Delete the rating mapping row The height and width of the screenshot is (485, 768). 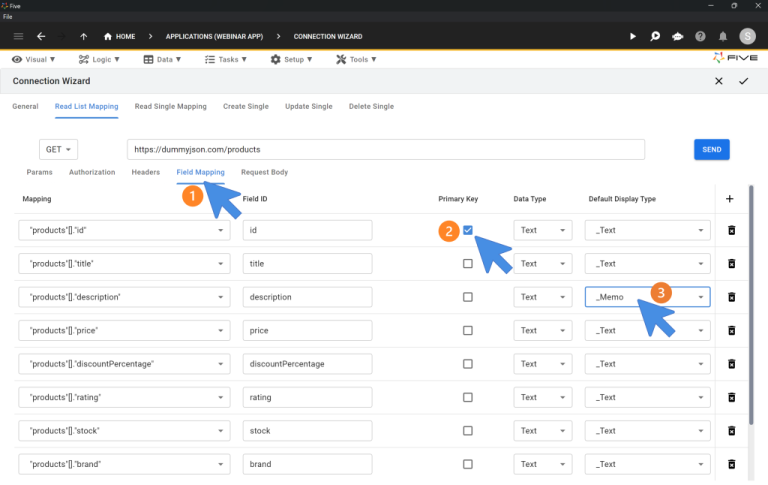coord(732,397)
